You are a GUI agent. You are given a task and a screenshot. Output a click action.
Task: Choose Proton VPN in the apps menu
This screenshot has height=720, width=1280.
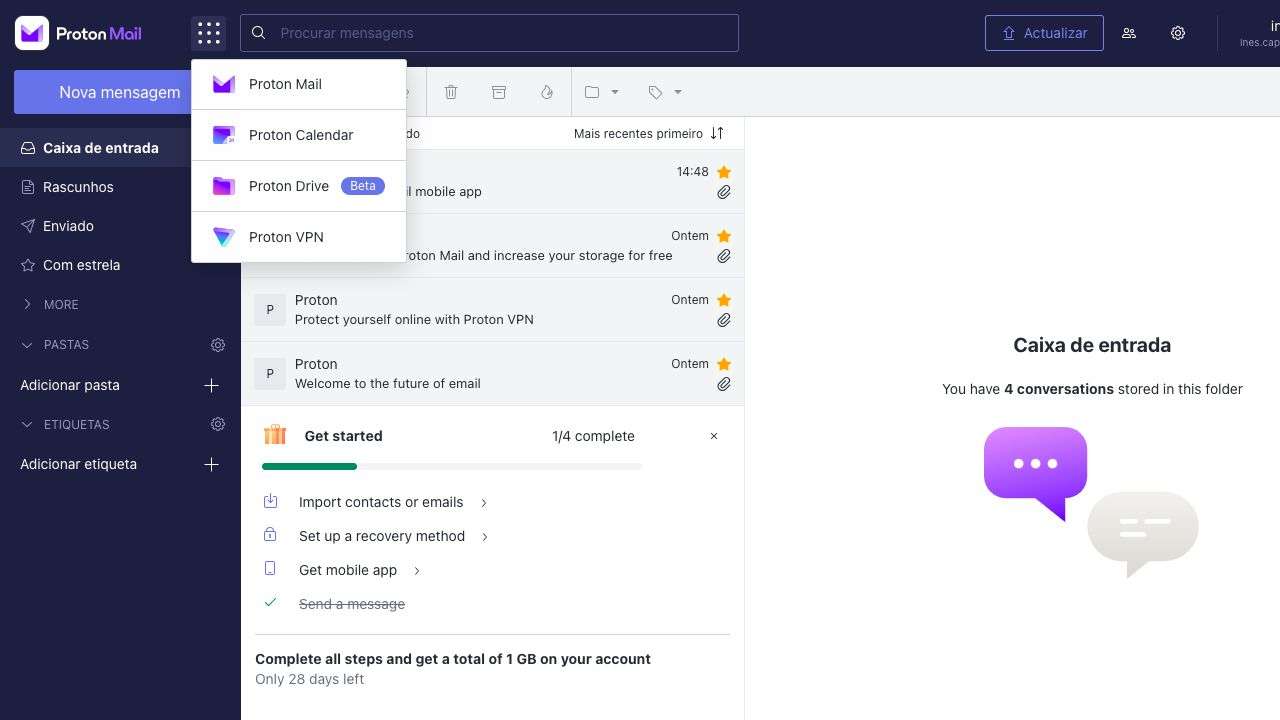[299, 237]
